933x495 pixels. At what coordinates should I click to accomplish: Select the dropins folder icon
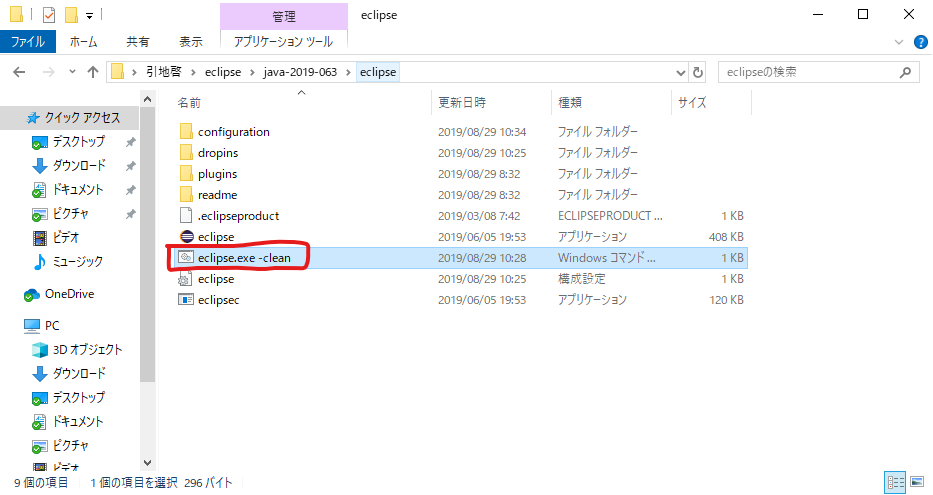(x=186, y=153)
